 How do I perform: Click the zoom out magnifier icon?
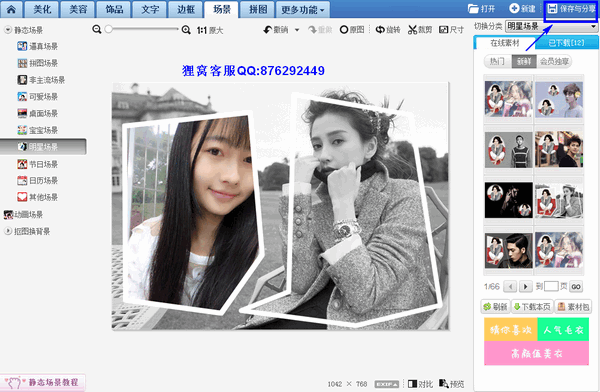tap(97, 29)
